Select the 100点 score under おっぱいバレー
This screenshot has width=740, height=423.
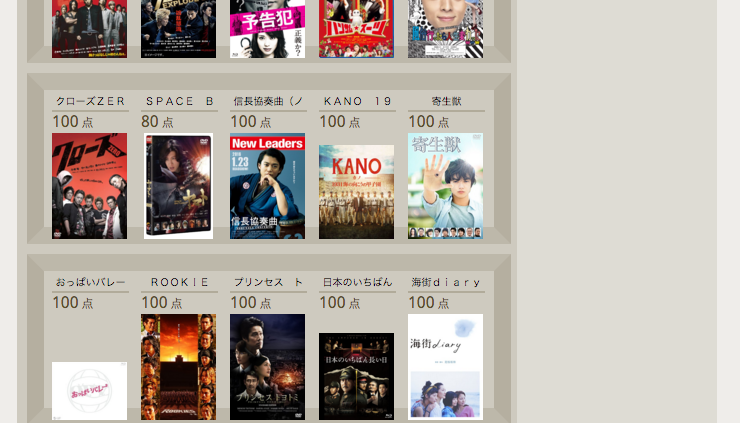pyautogui.click(x=73, y=303)
